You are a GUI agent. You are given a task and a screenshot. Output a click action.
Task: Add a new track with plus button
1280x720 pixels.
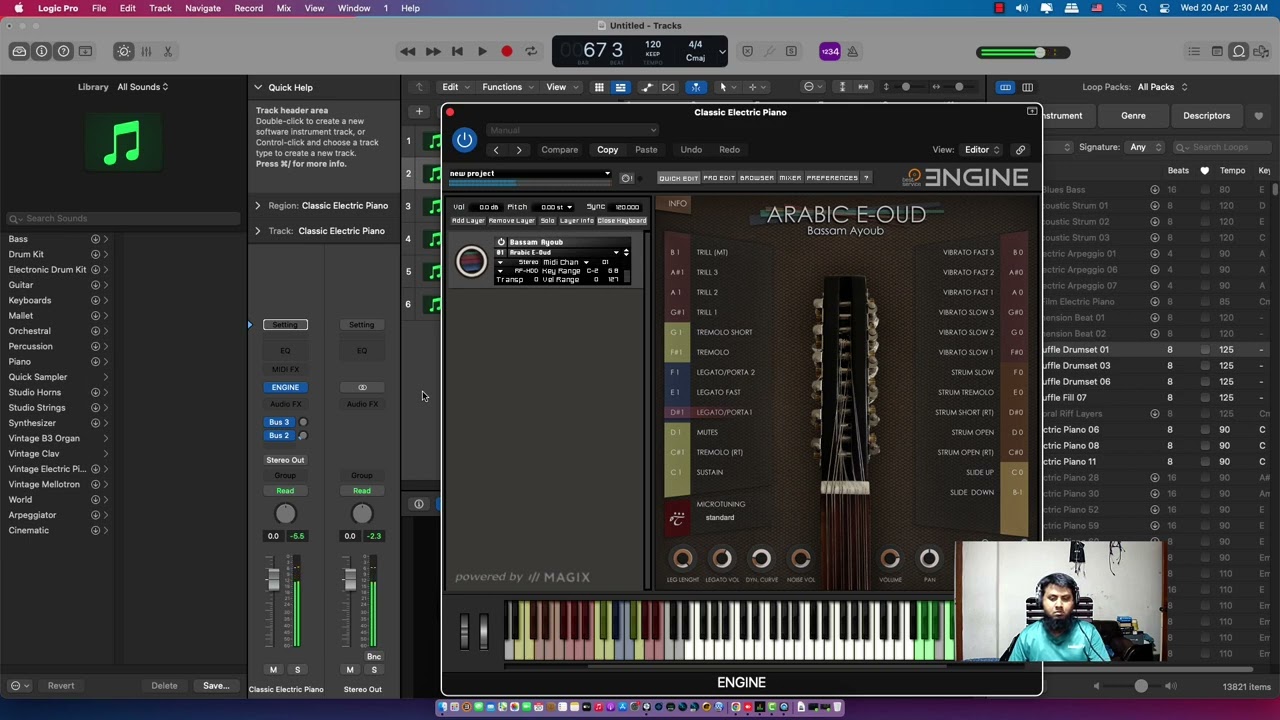tap(420, 111)
